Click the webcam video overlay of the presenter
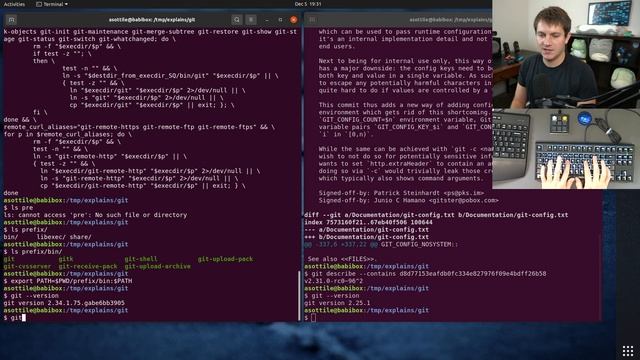The height and width of the screenshot is (360, 640). tap(566, 54)
